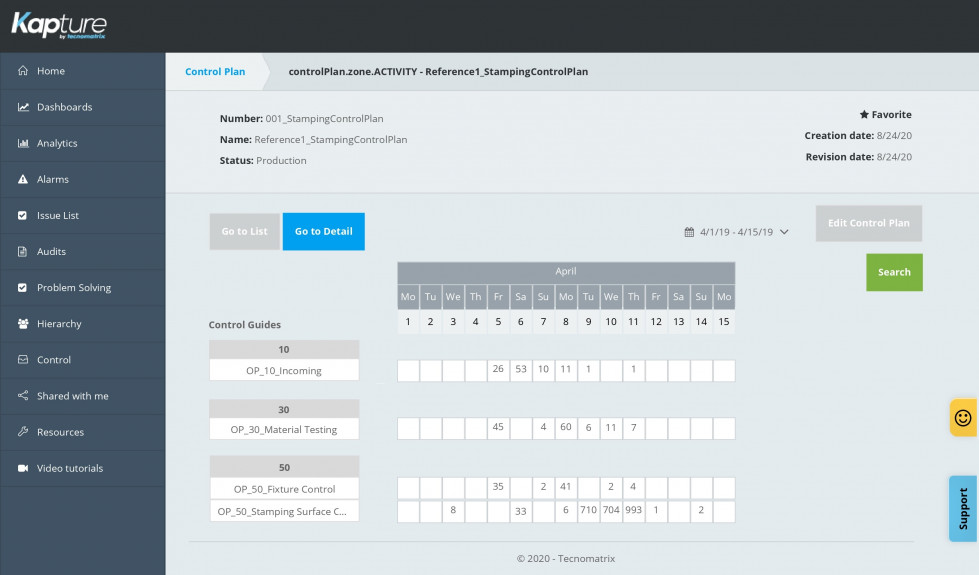Navigate to Audits
The width and height of the screenshot is (979, 575).
click(x=83, y=252)
